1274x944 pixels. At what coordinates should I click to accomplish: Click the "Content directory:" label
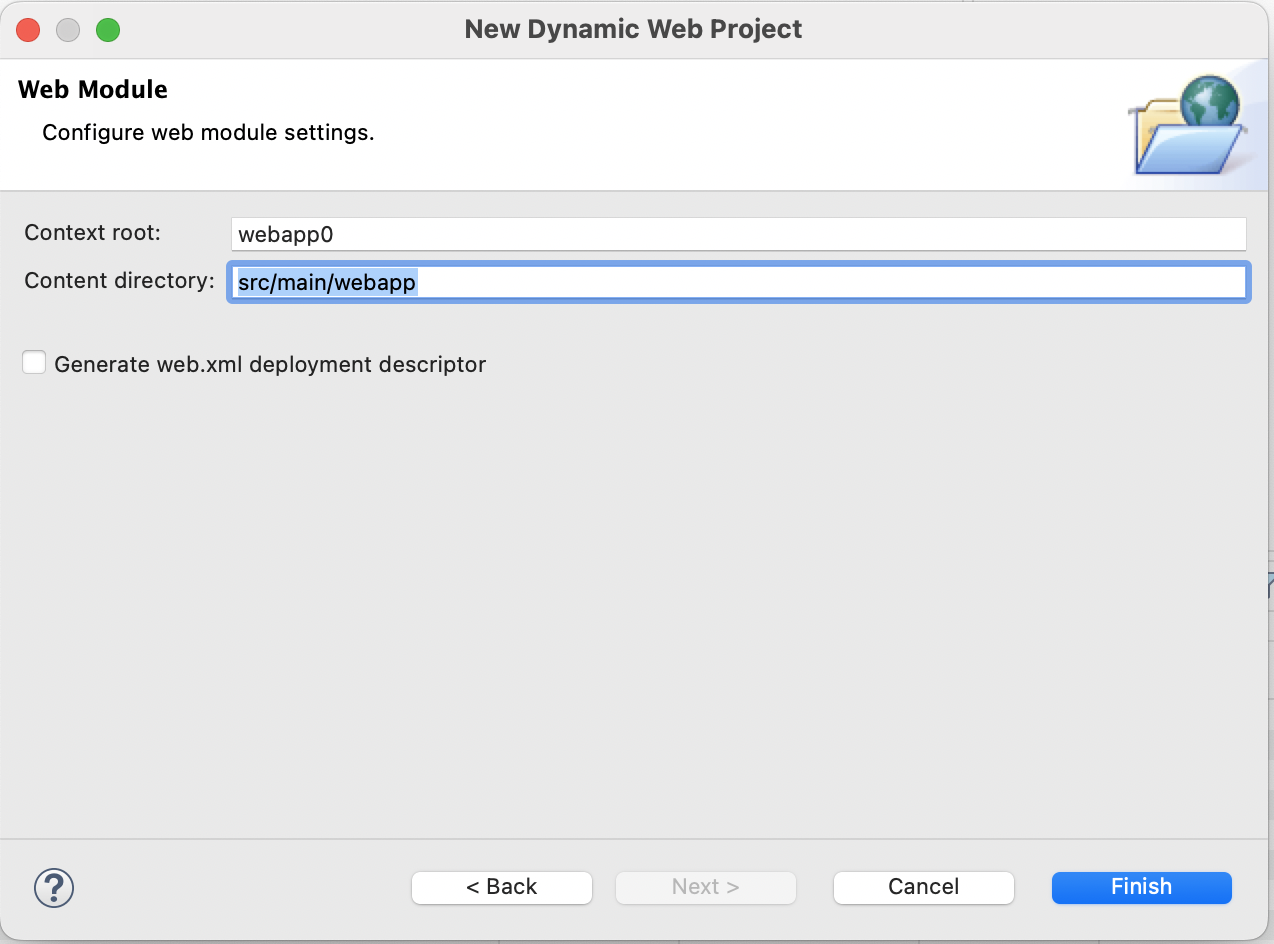click(119, 280)
